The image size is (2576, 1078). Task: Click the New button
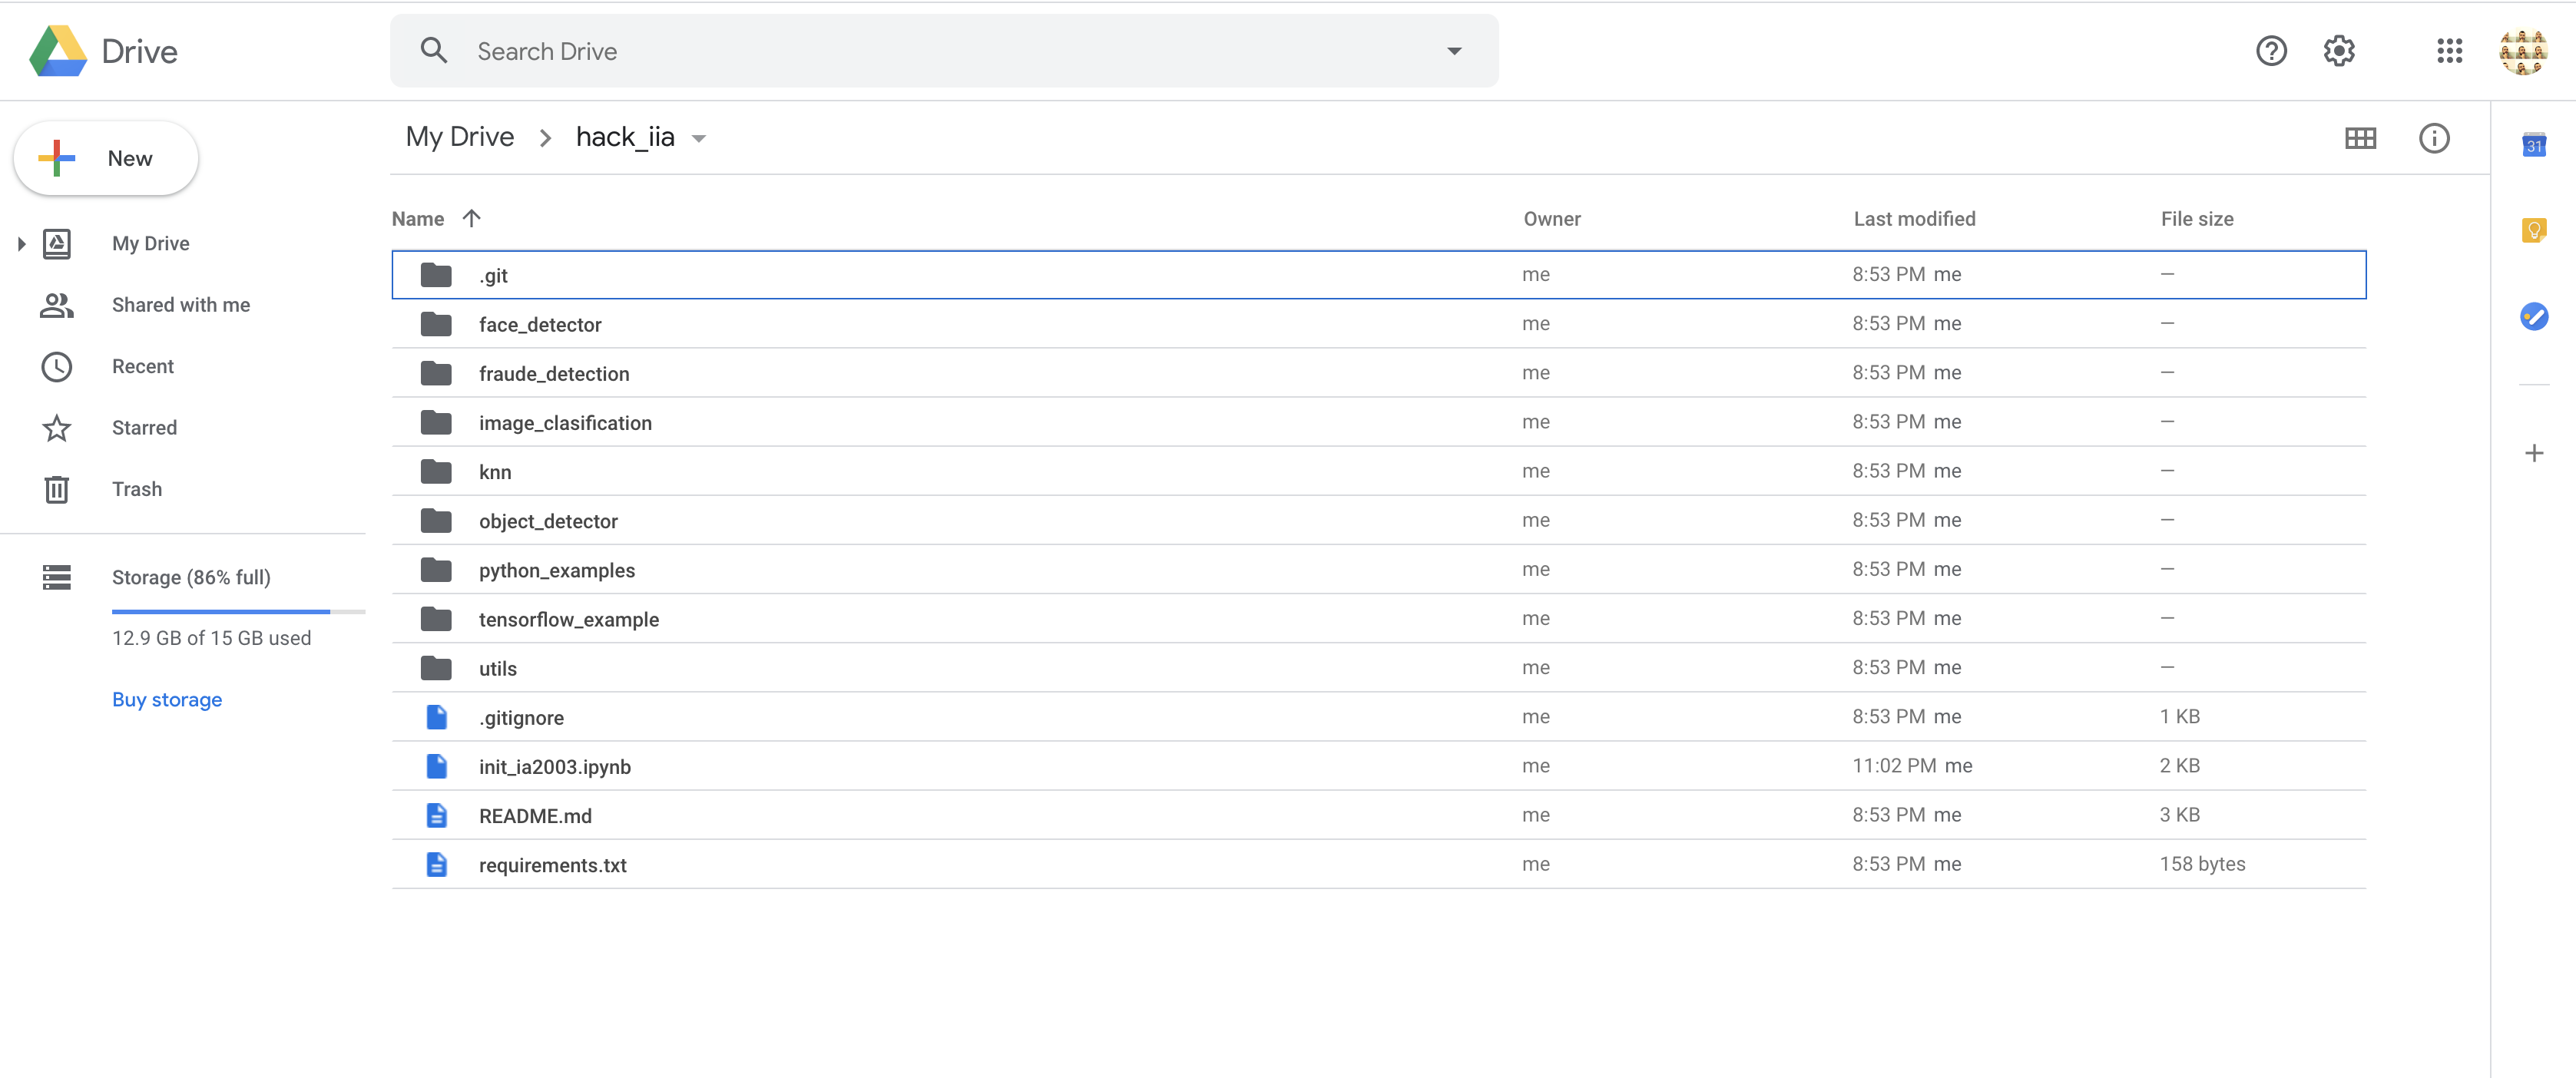tap(106, 158)
